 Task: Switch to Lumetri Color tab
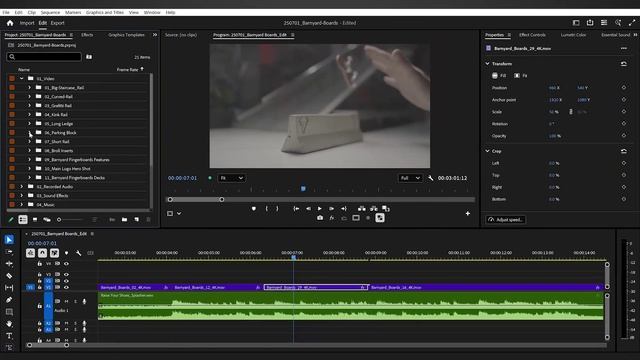(x=573, y=35)
